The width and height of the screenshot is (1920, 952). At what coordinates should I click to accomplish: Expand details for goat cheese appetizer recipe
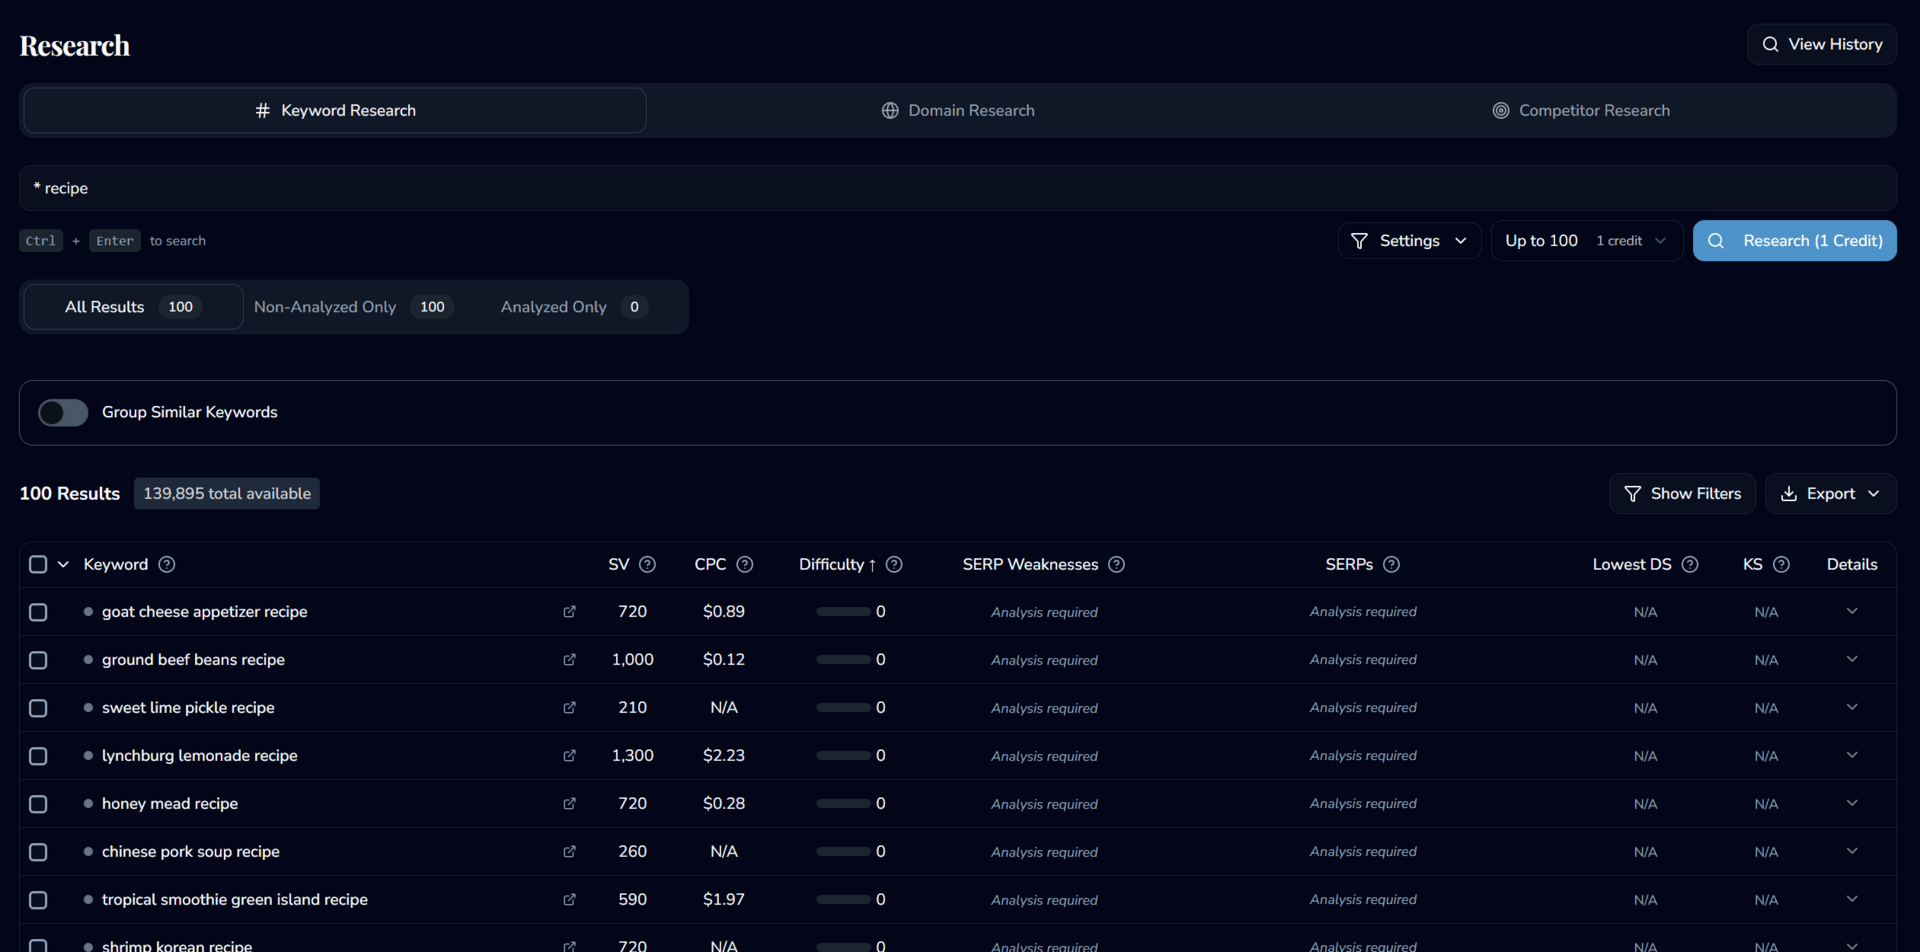[x=1852, y=611]
